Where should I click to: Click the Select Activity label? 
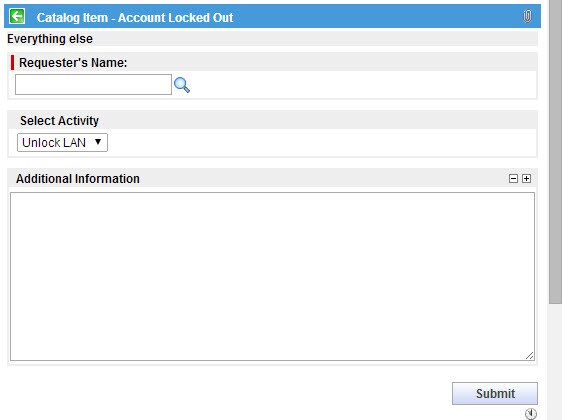click(59, 121)
